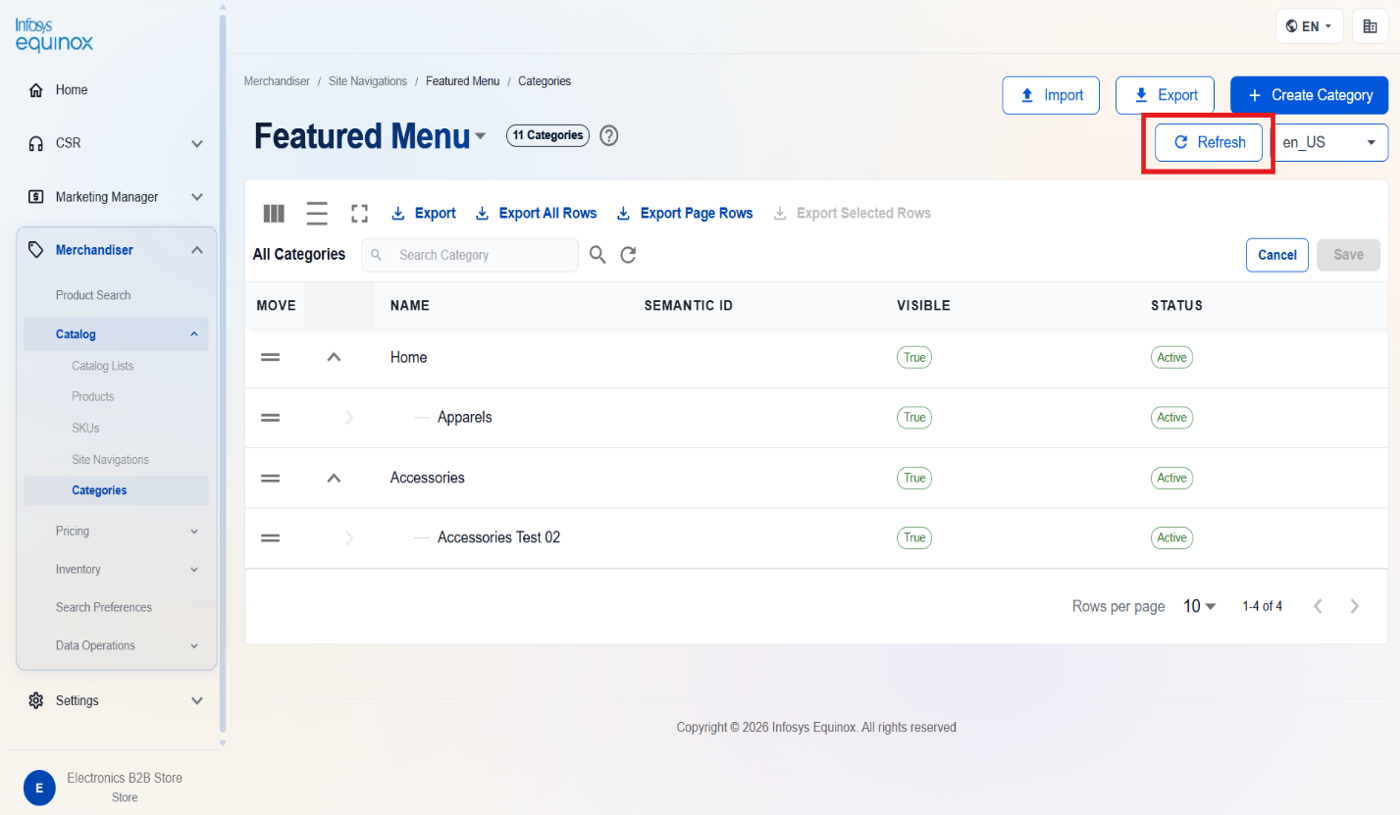Click Export All Rows
Viewport: 1400px width, 815px height.
coord(536,213)
